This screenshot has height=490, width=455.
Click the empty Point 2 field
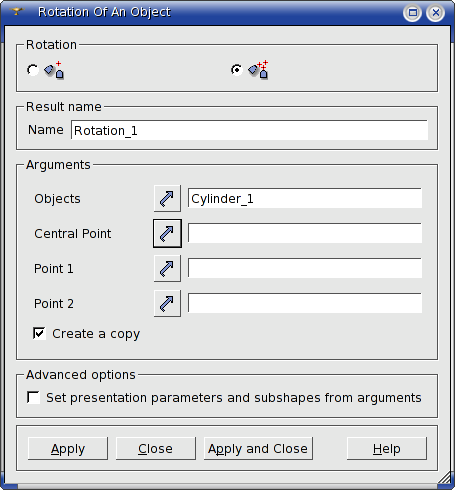305,303
